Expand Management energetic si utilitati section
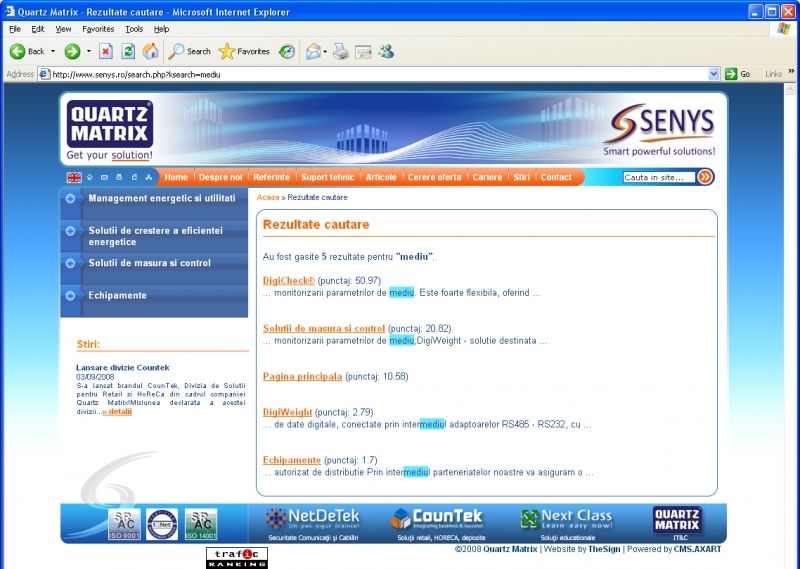Screen dimensions: 800x569 [70, 199]
